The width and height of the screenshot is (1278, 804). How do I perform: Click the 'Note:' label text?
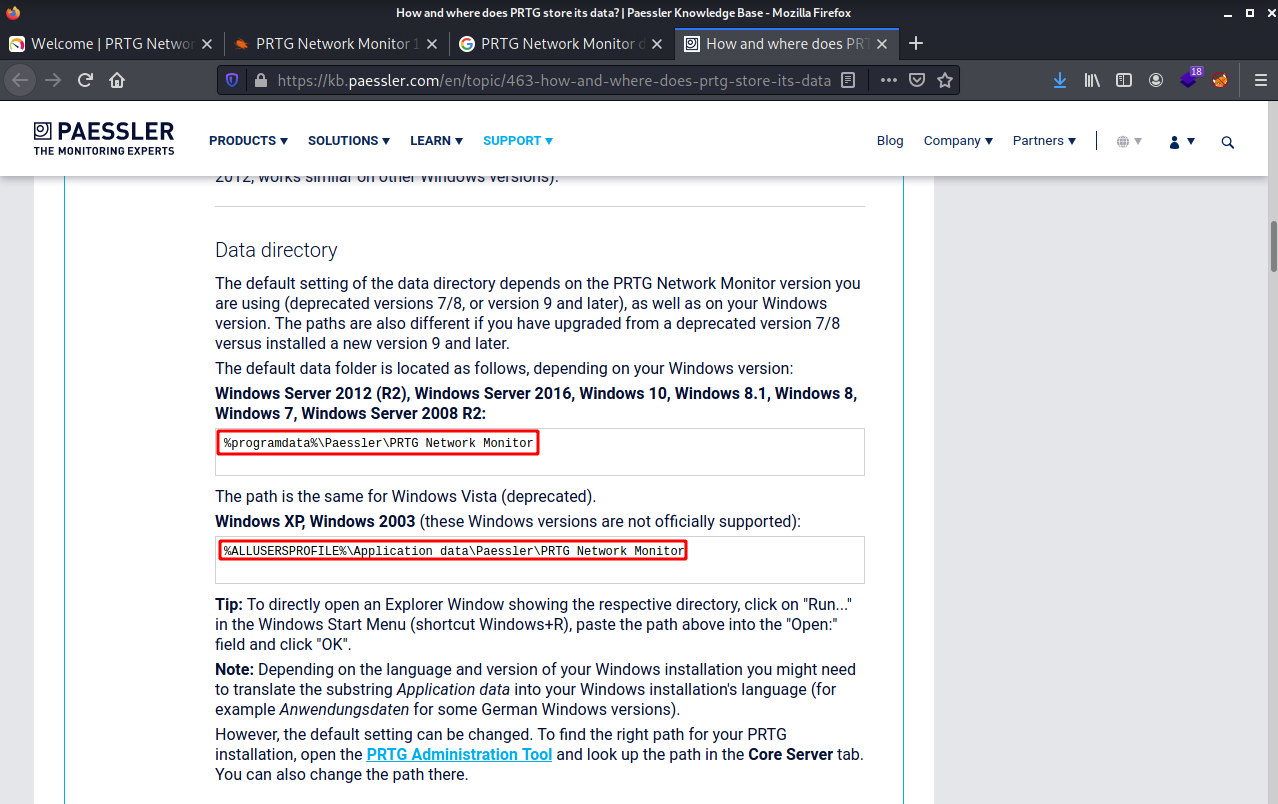coord(234,669)
